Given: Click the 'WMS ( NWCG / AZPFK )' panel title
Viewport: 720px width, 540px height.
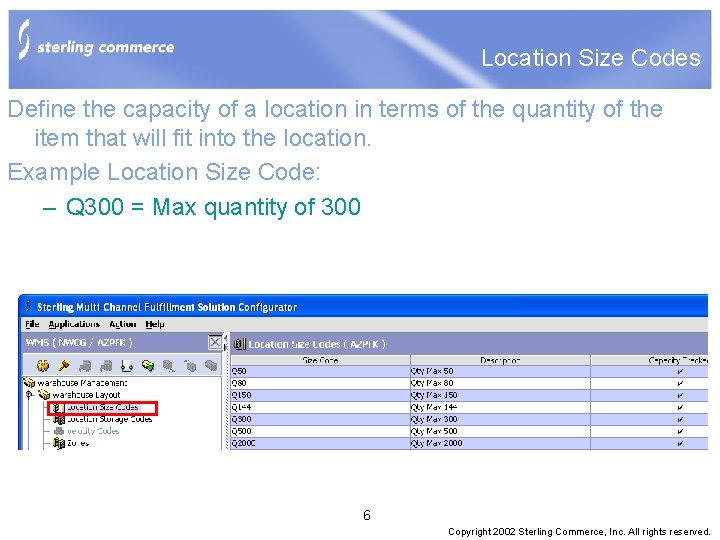Looking at the screenshot, I should (79, 343).
